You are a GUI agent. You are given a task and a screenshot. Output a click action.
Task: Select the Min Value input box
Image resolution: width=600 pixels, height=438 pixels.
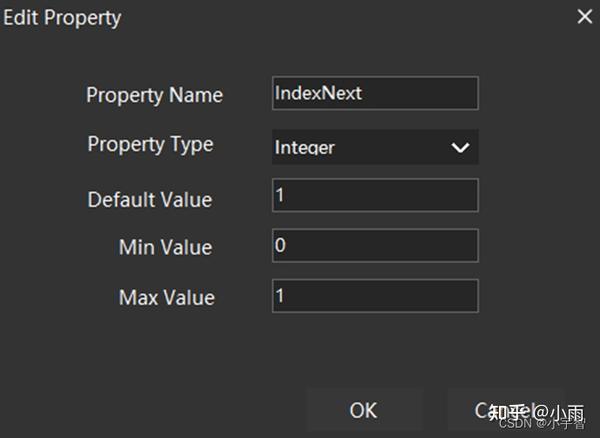pyautogui.click(x=375, y=245)
